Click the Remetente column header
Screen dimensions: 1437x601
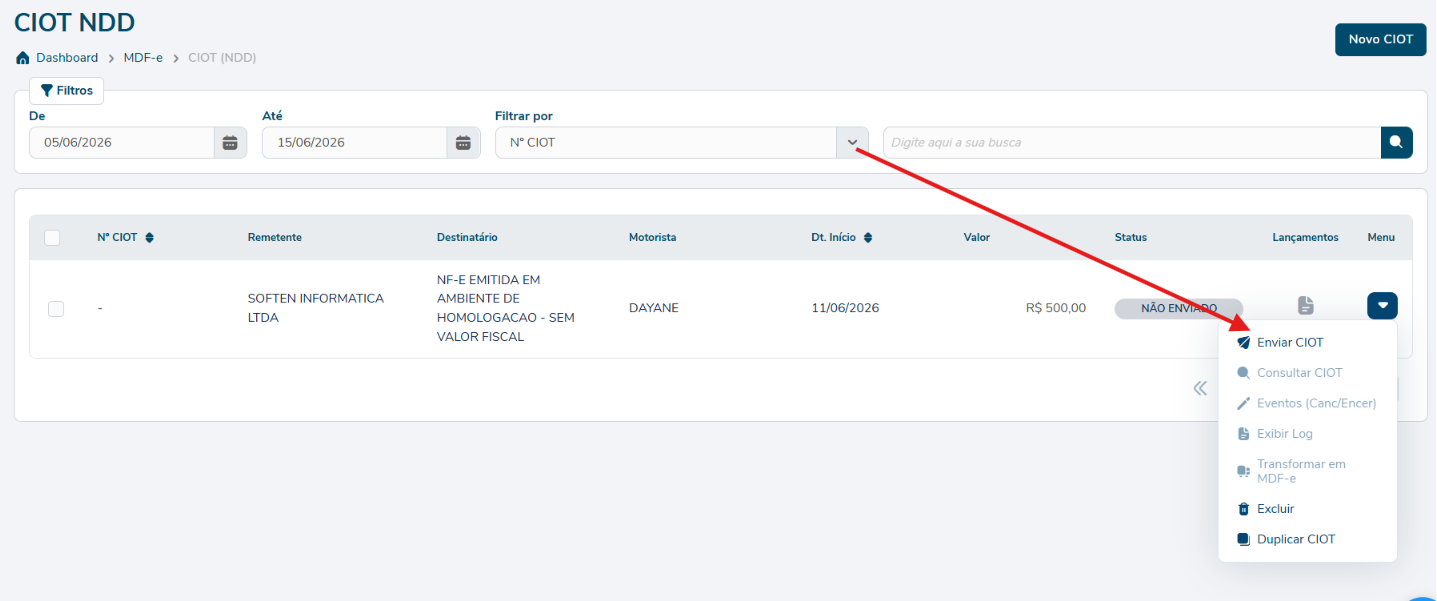[275, 238]
